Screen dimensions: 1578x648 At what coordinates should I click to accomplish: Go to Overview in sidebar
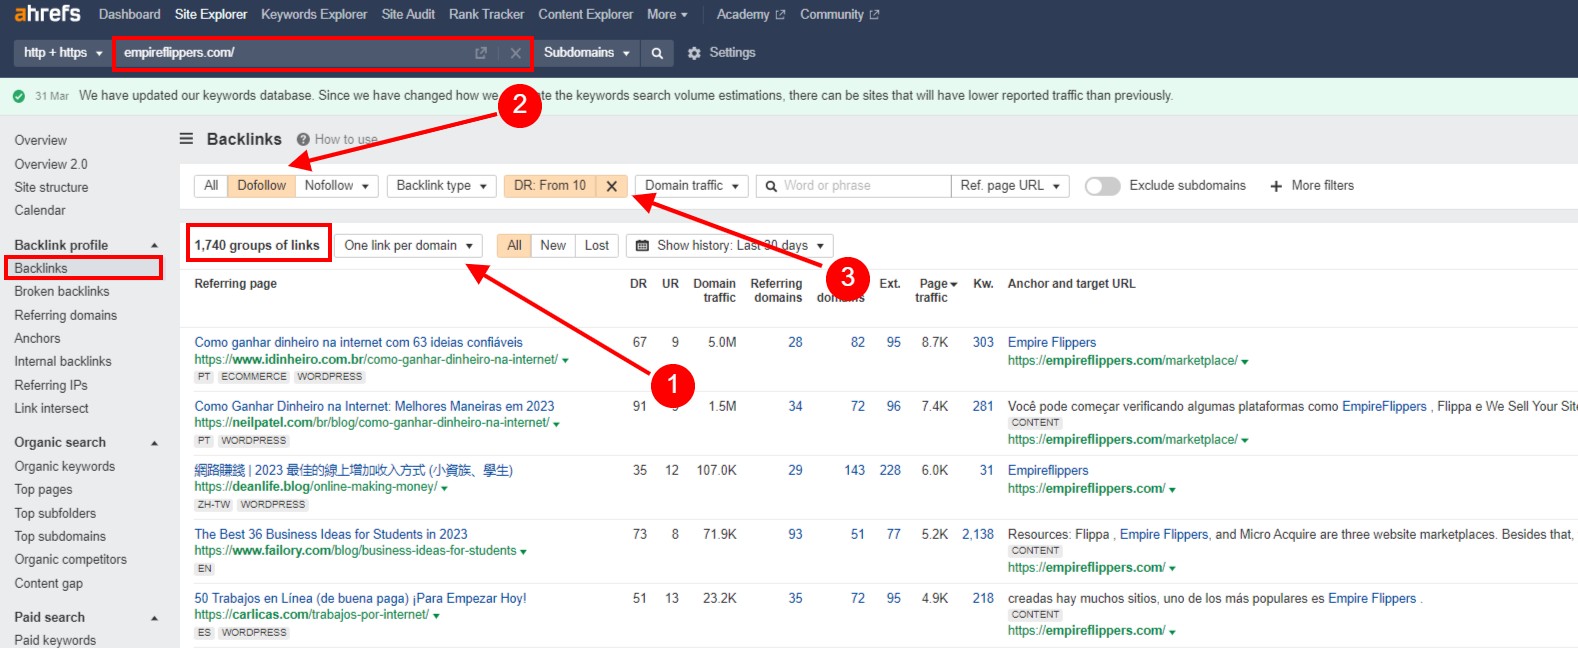[x=41, y=141]
